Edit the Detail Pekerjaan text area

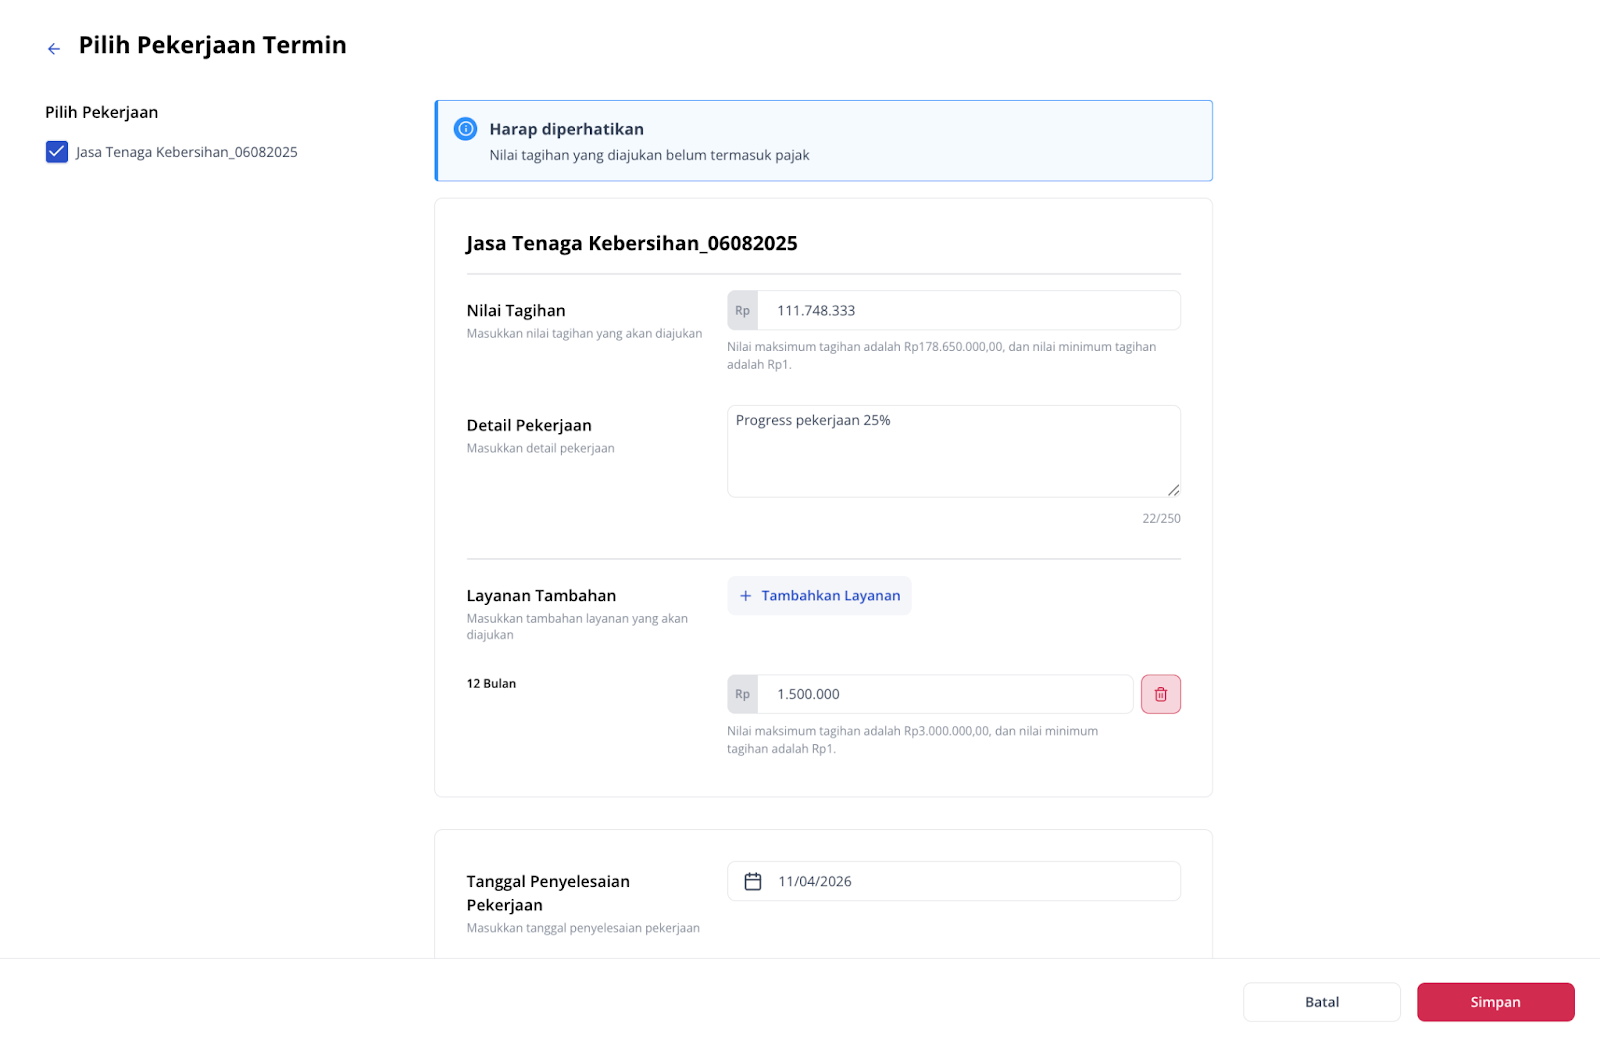coord(954,451)
